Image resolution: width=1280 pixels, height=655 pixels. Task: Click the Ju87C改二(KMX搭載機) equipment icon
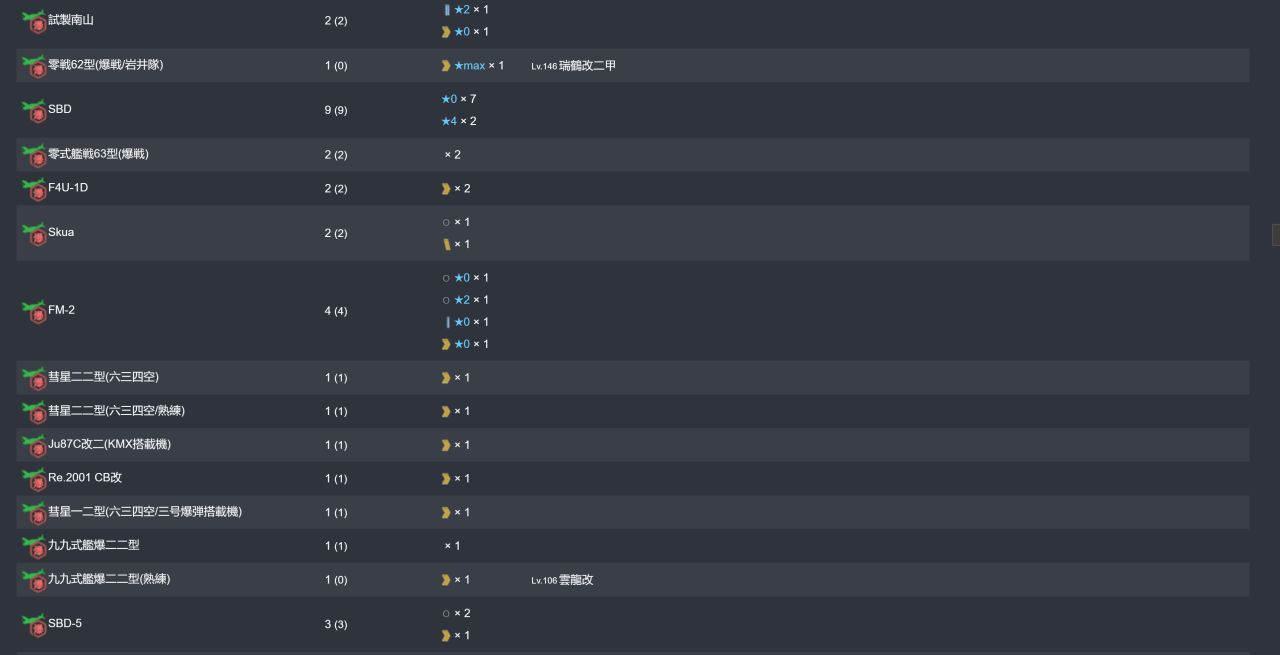click(33, 445)
